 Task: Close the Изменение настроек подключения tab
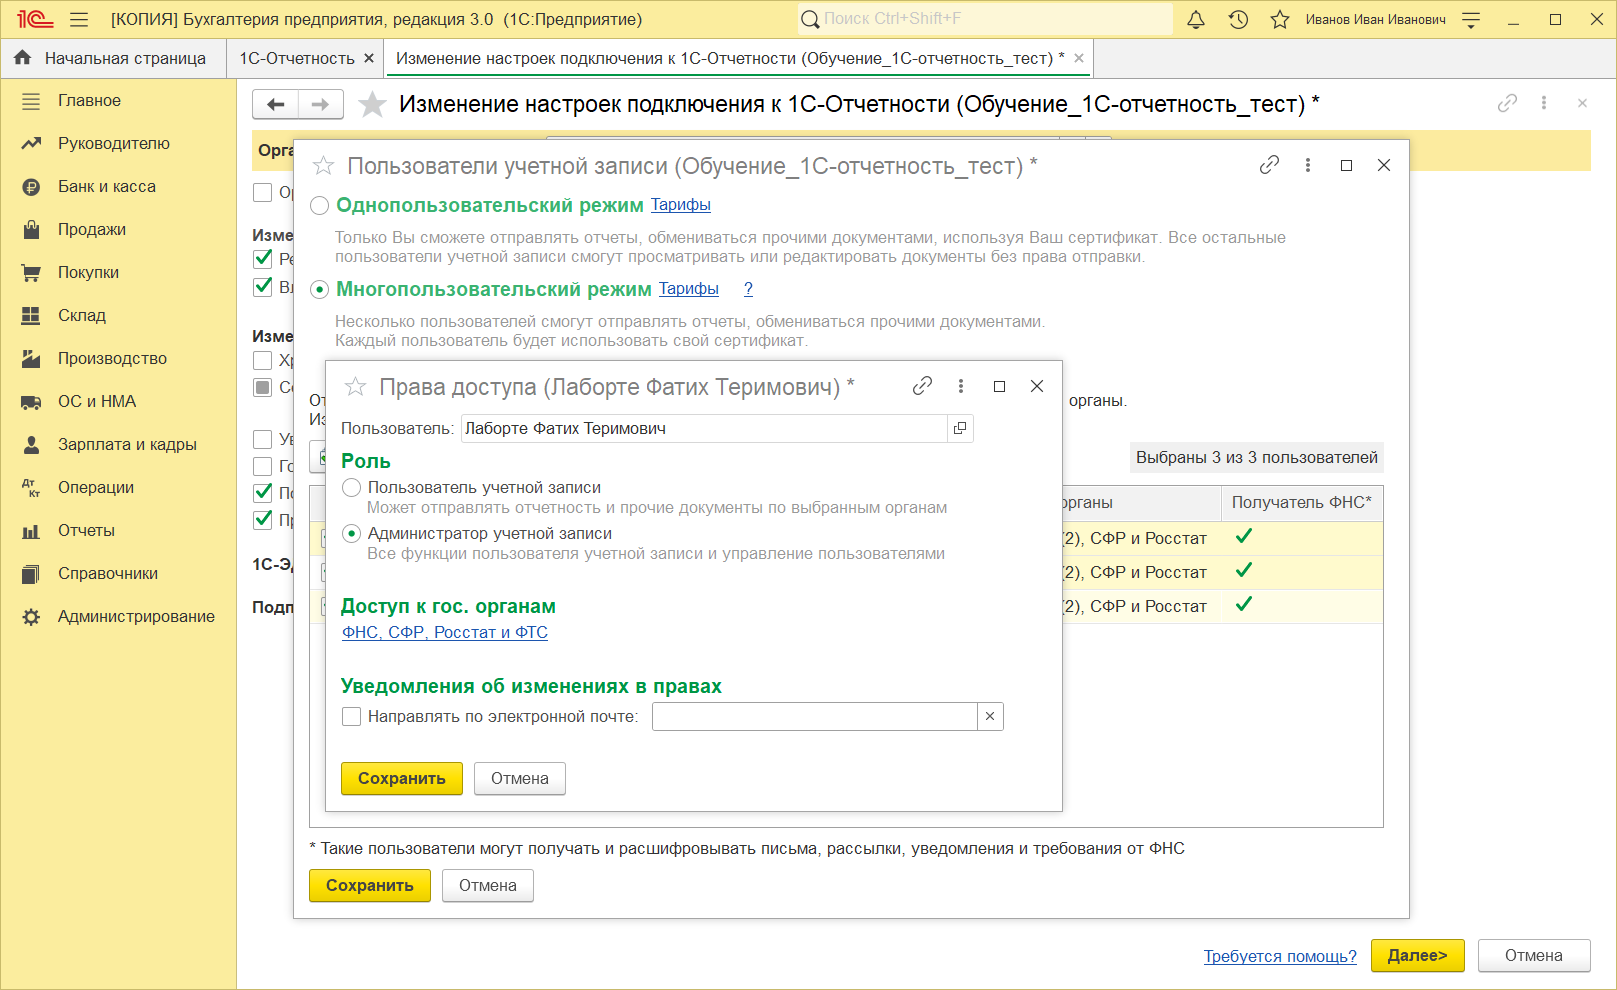[x=1079, y=58]
